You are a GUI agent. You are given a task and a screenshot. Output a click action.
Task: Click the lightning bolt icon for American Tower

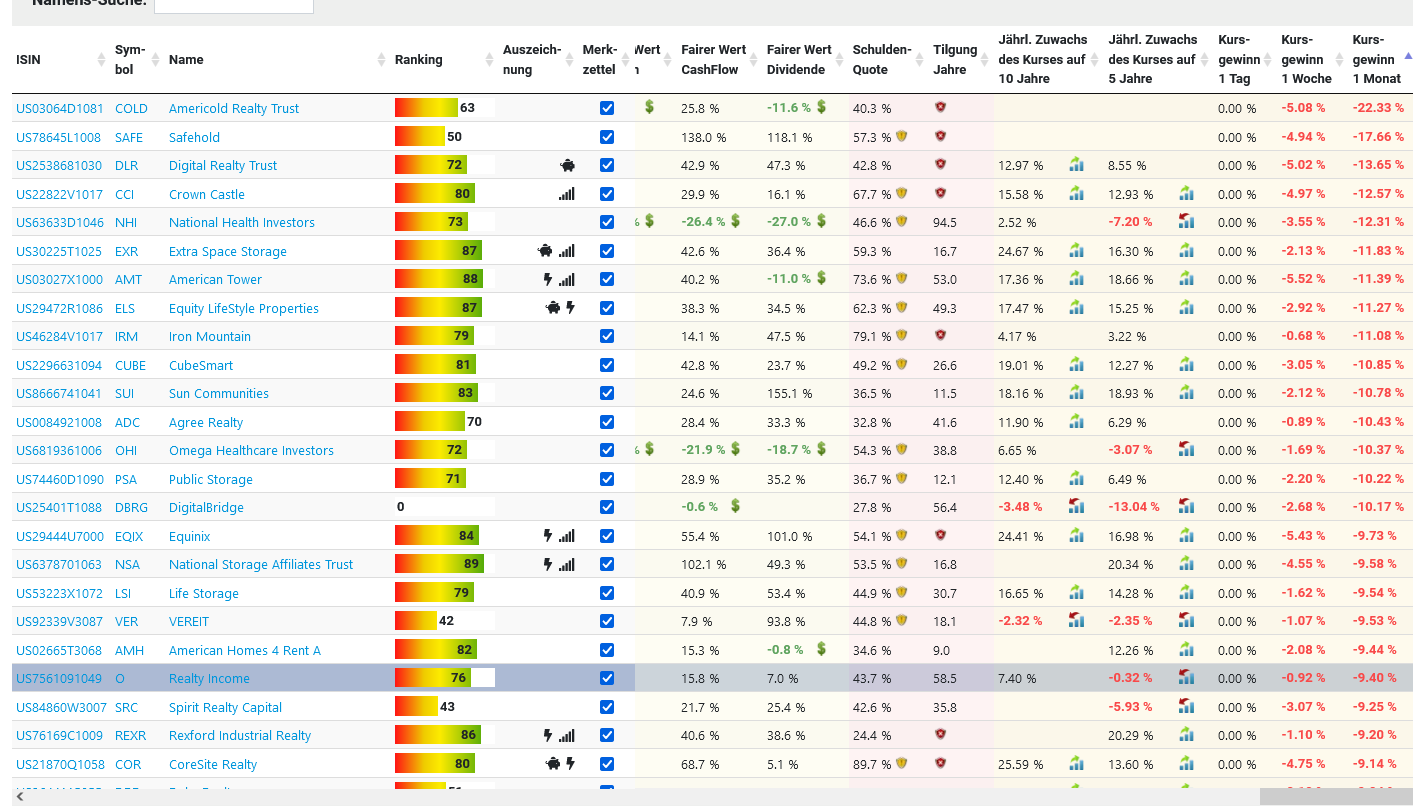[547, 280]
